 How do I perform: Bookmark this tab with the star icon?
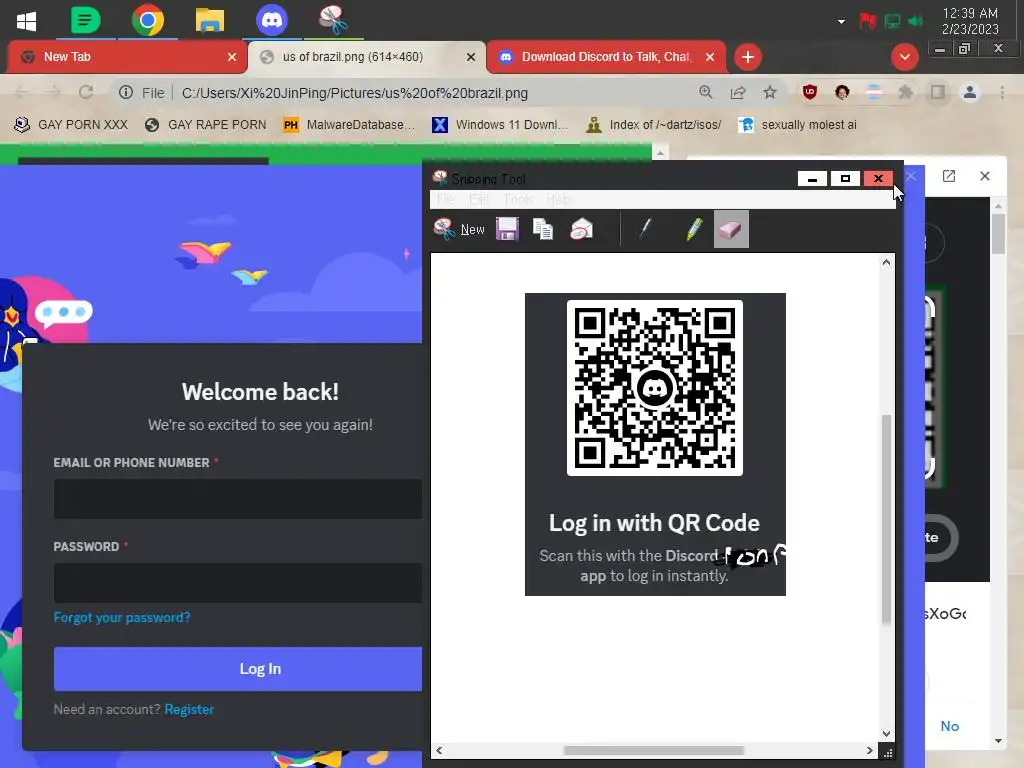coord(770,93)
